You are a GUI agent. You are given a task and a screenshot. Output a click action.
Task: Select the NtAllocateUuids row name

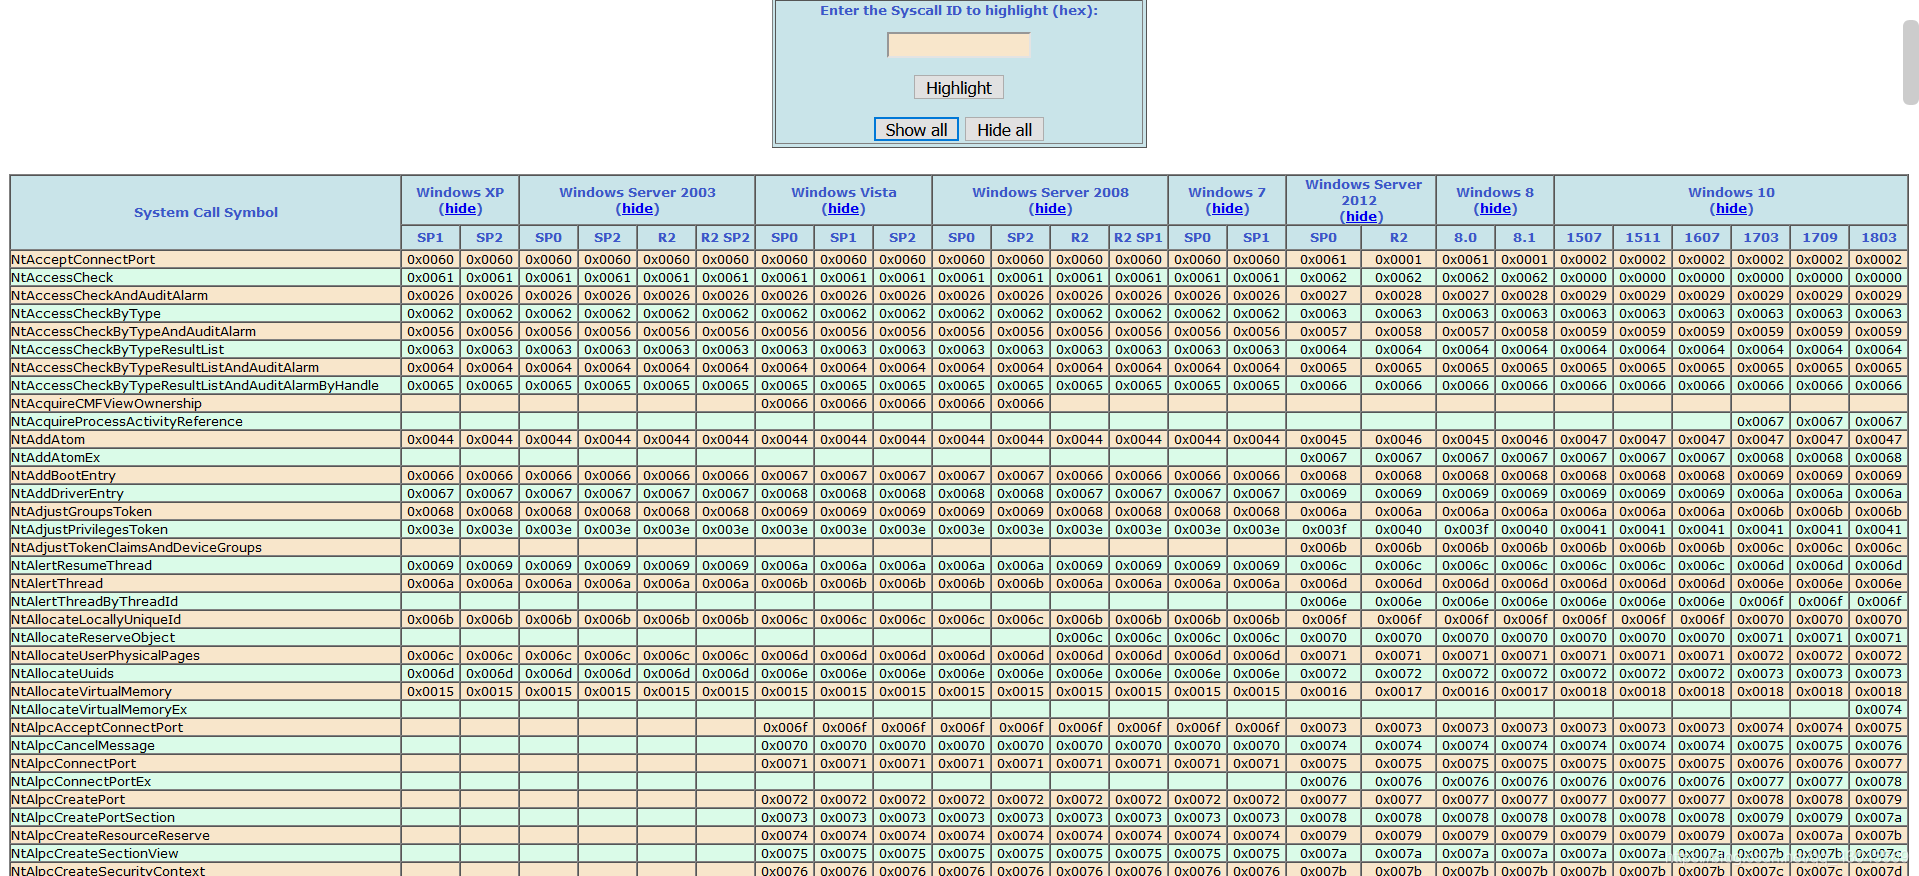[63, 674]
